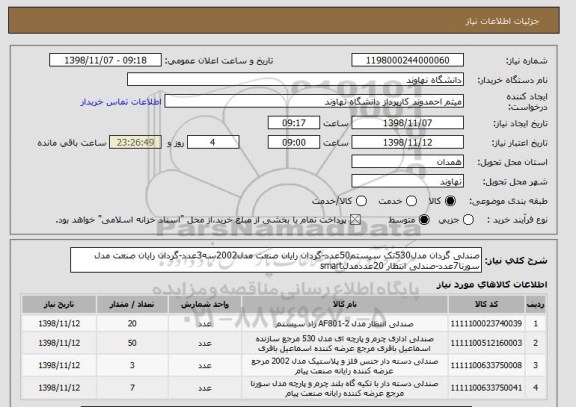The height and width of the screenshot is (407, 576).
Task: Click the validity date field 1398/11/12
Action: [407, 142]
